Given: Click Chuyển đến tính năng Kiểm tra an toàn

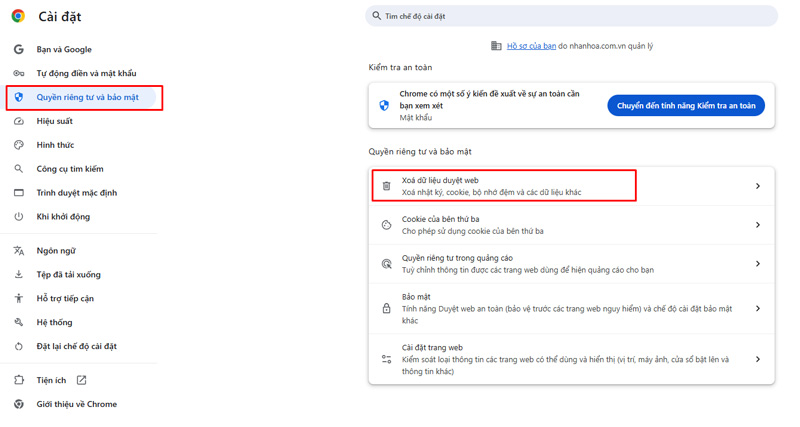Looking at the screenshot, I should (x=686, y=106).
